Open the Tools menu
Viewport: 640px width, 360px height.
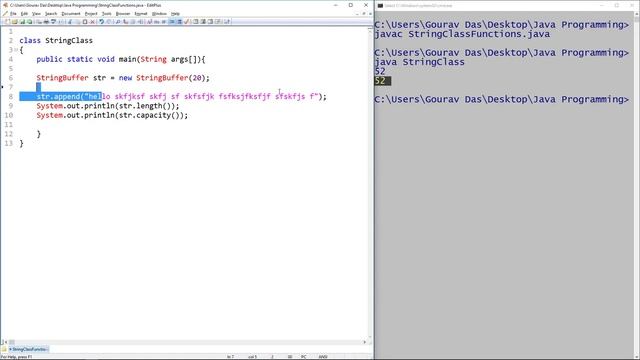pyautogui.click(x=107, y=13)
